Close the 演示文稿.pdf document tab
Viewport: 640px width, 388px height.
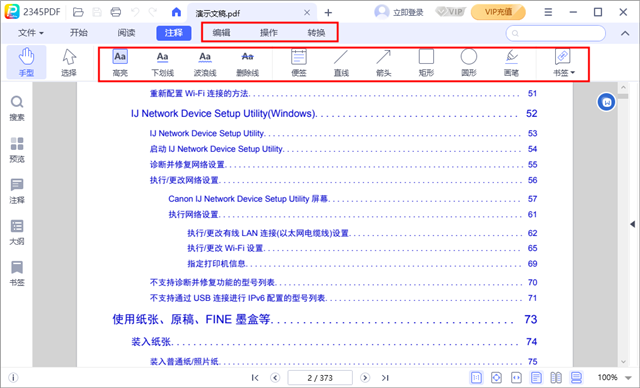coord(307,13)
